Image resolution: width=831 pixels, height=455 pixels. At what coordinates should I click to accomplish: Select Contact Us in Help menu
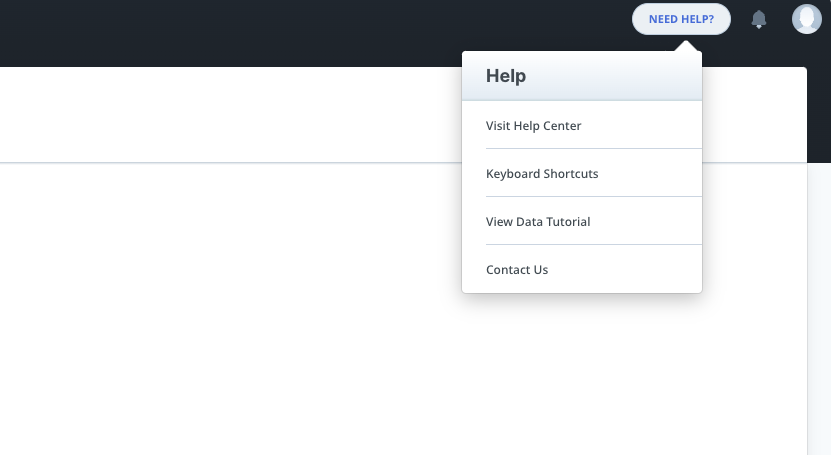(517, 270)
